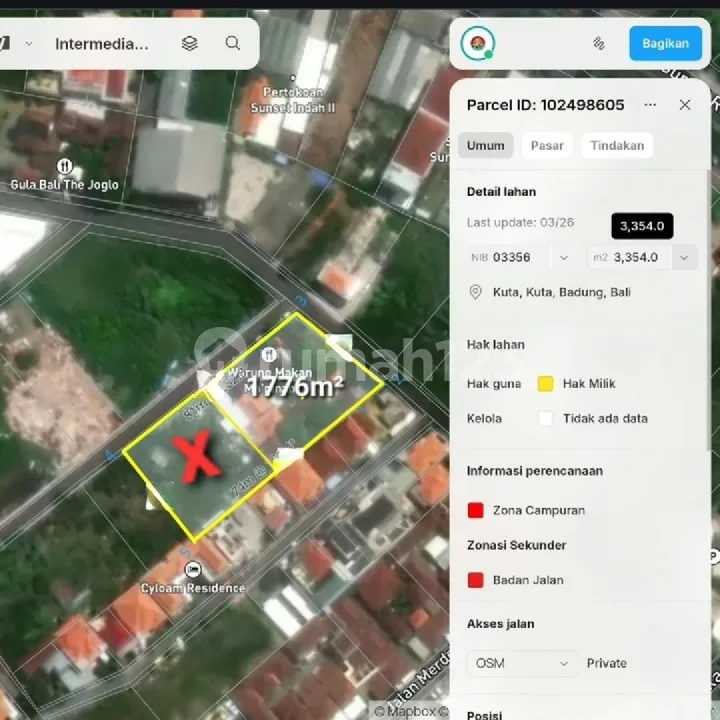Click the NIB 03356 value field
The height and width of the screenshot is (720, 720).
click(x=508, y=258)
